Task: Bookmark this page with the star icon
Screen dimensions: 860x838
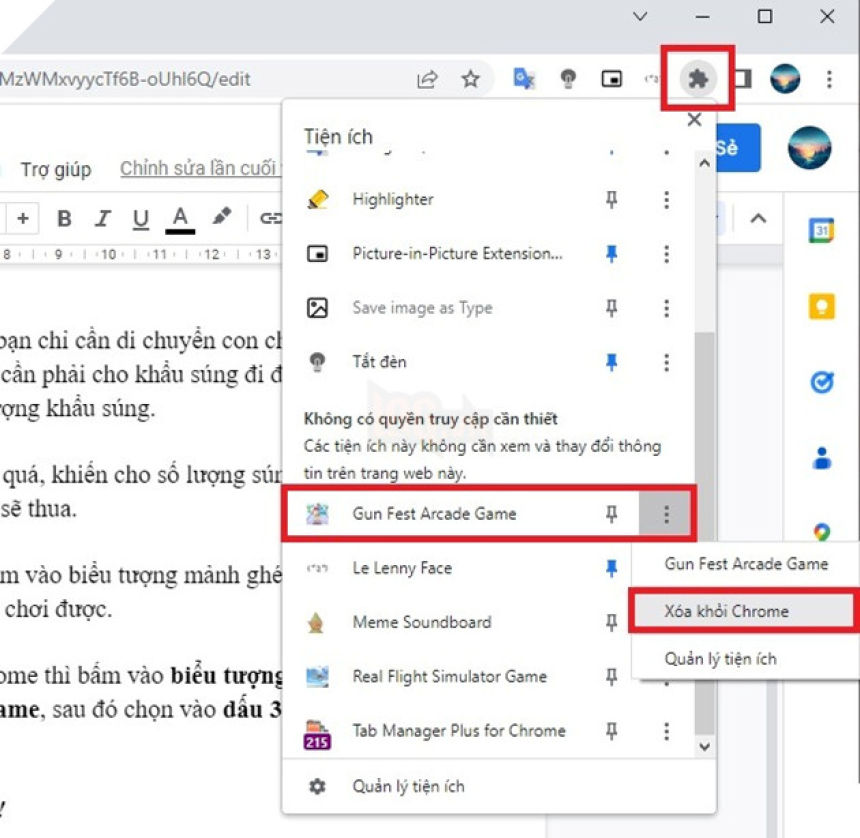Action: pos(470,79)
